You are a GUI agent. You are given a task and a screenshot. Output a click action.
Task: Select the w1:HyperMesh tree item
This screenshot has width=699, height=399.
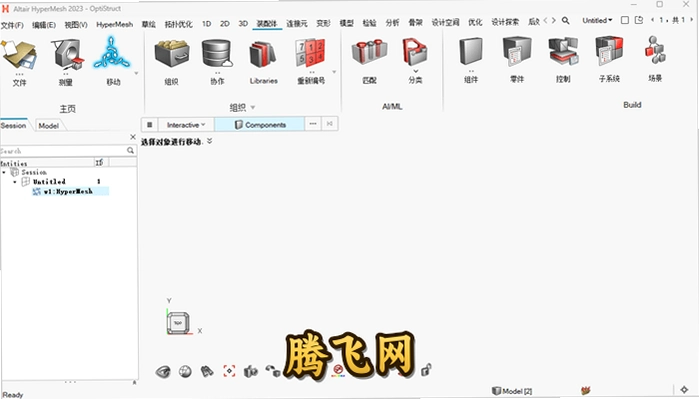click(x=68, y=191)
